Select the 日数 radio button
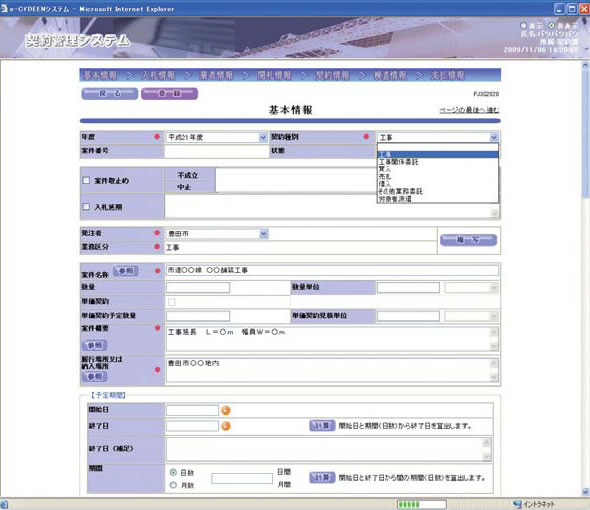 pyautogui.click(x=173, y=472)
